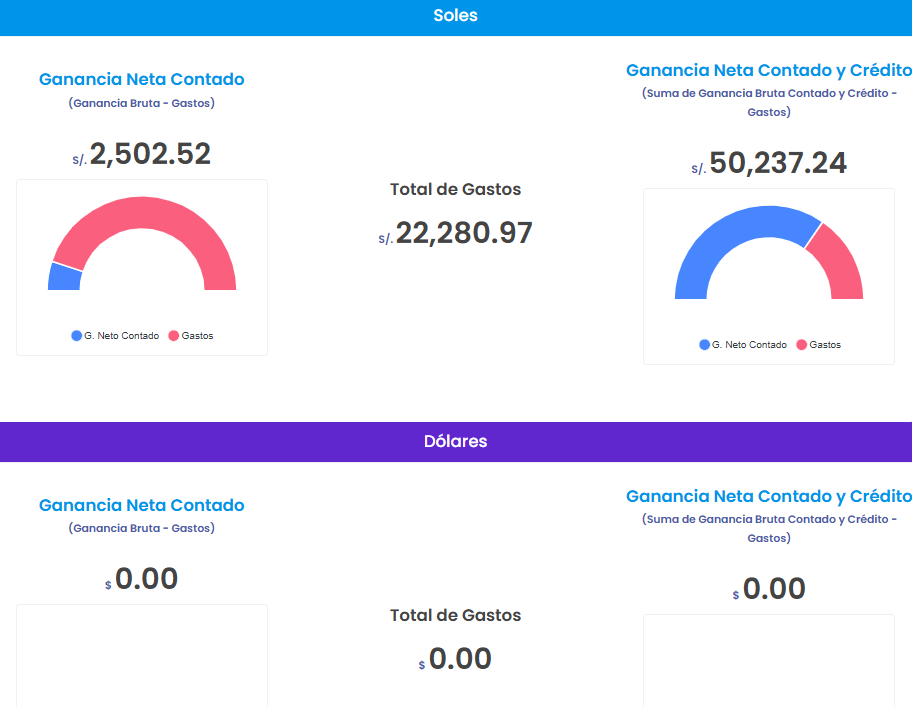This screenshot has height=710, width=912.
Task: Select the S/. 22,280.97 total expenses amount
Action: click(463, 233)
